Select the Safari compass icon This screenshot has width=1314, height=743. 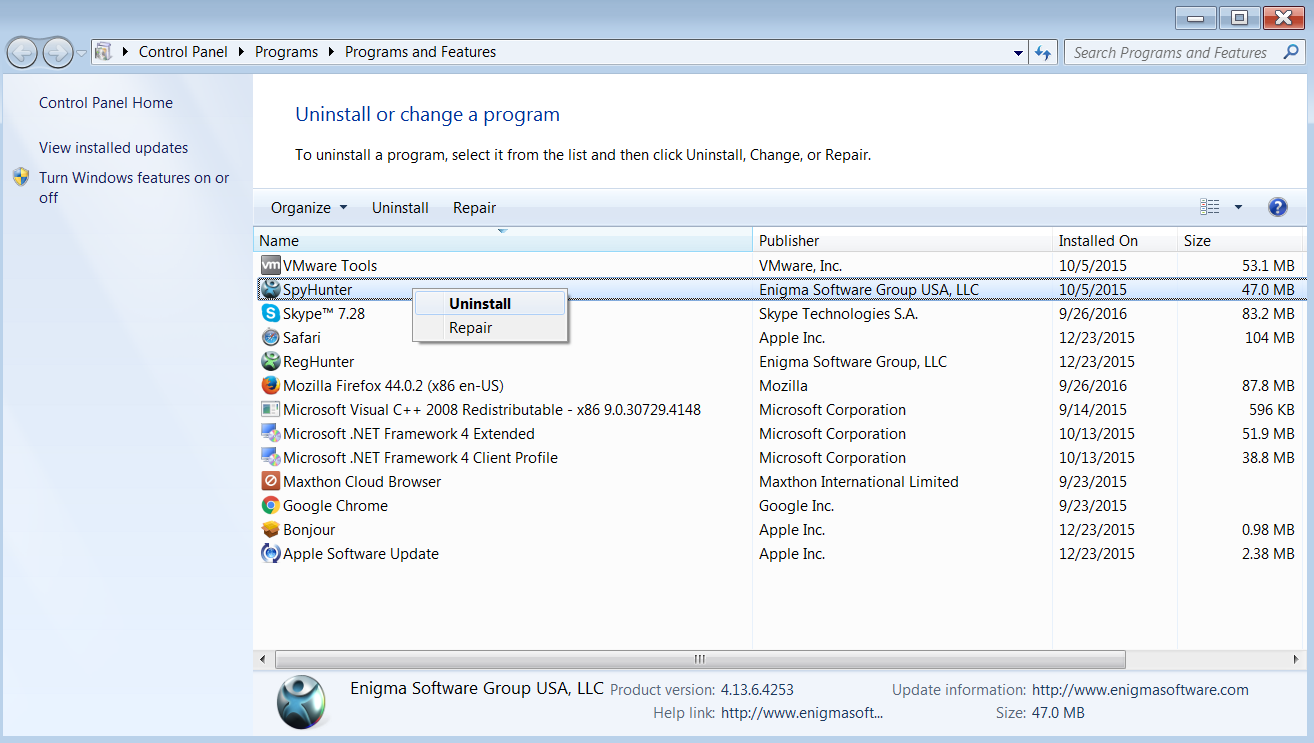tap(270, 338)
